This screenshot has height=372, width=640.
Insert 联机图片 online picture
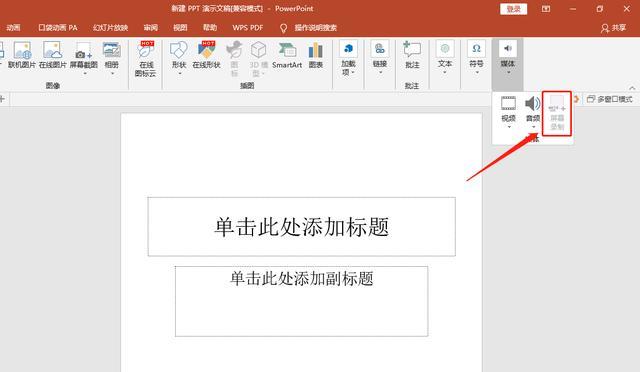point(22,55)
